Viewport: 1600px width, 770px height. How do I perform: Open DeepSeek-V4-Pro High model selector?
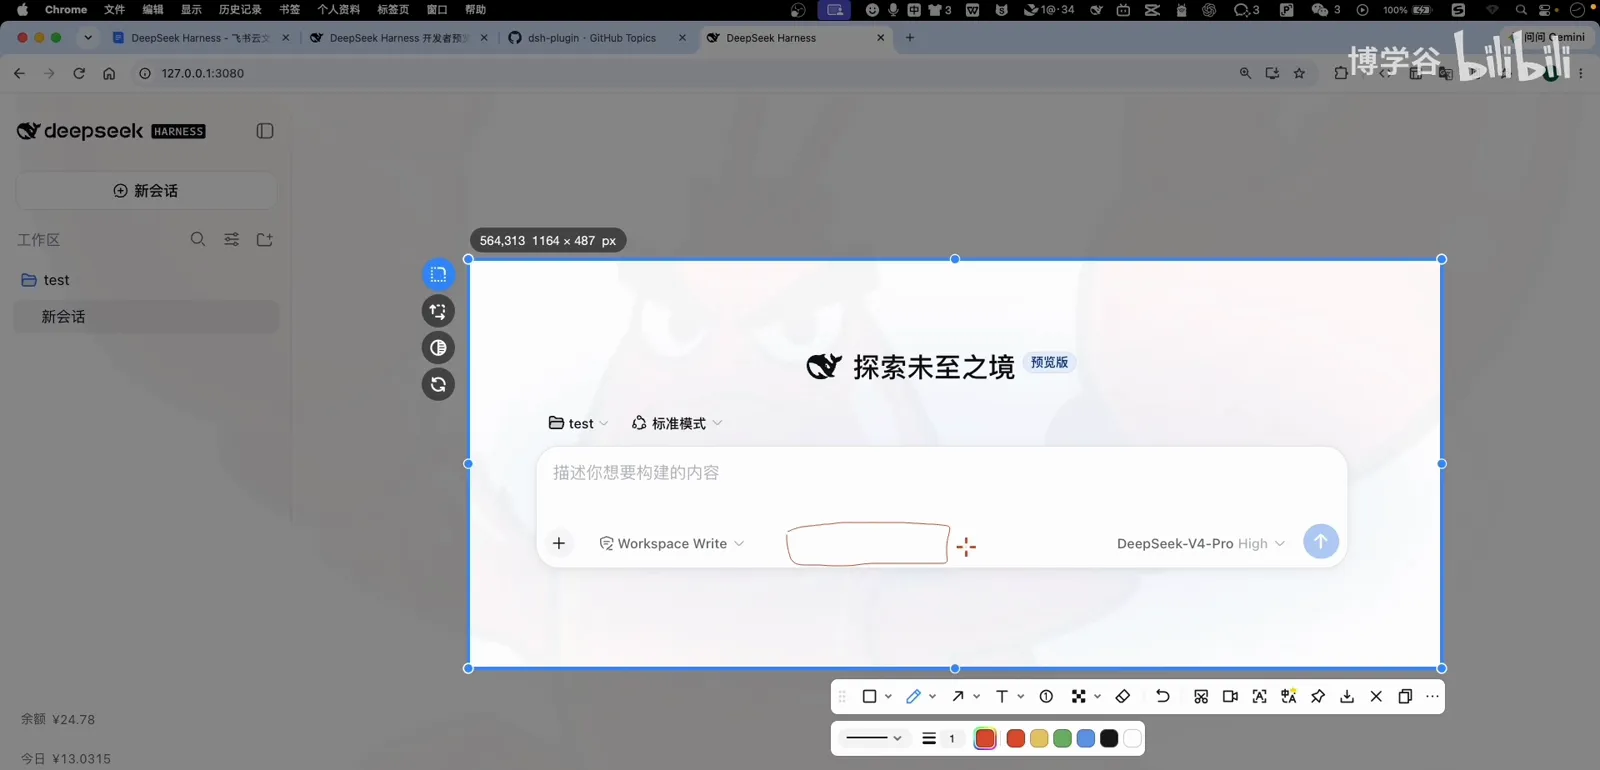(1201, 543)
